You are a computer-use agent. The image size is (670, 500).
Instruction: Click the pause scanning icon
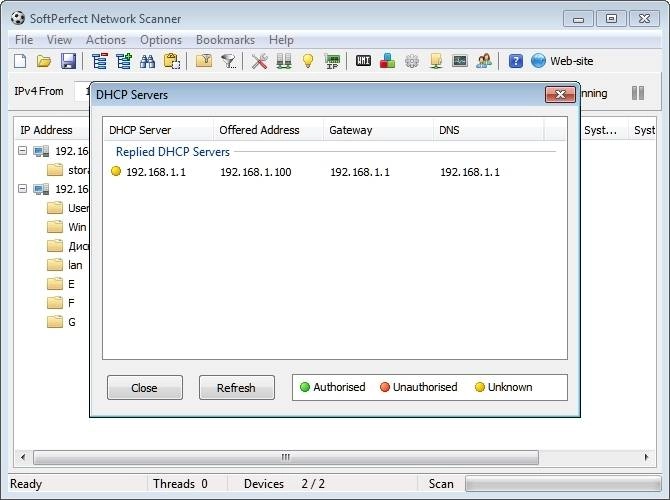tap(638, 93)
